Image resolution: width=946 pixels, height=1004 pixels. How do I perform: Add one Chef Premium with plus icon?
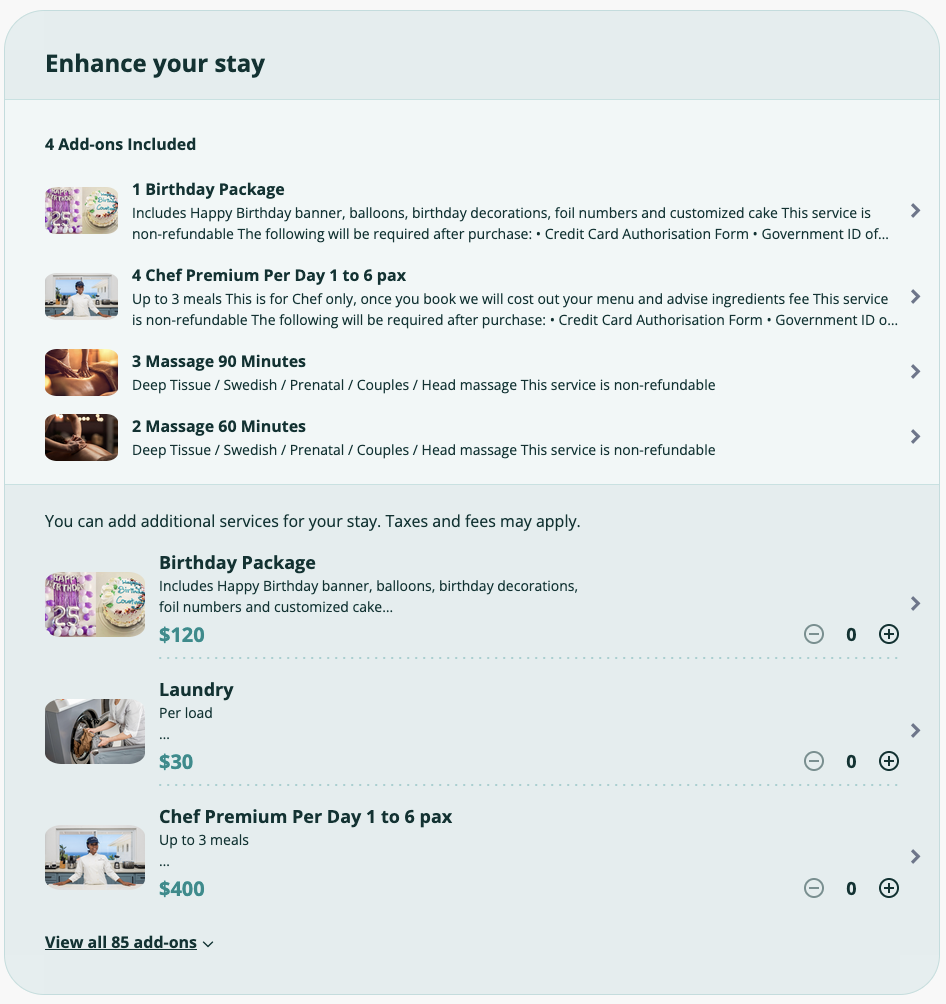click(888, 888)
